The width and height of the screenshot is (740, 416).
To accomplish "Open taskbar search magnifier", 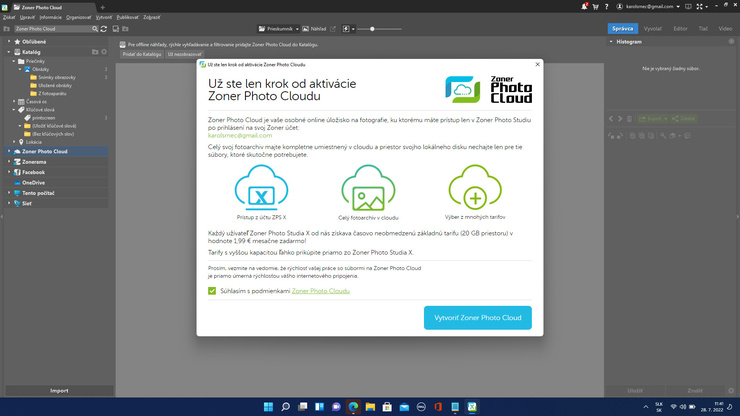I will (286, 407).
